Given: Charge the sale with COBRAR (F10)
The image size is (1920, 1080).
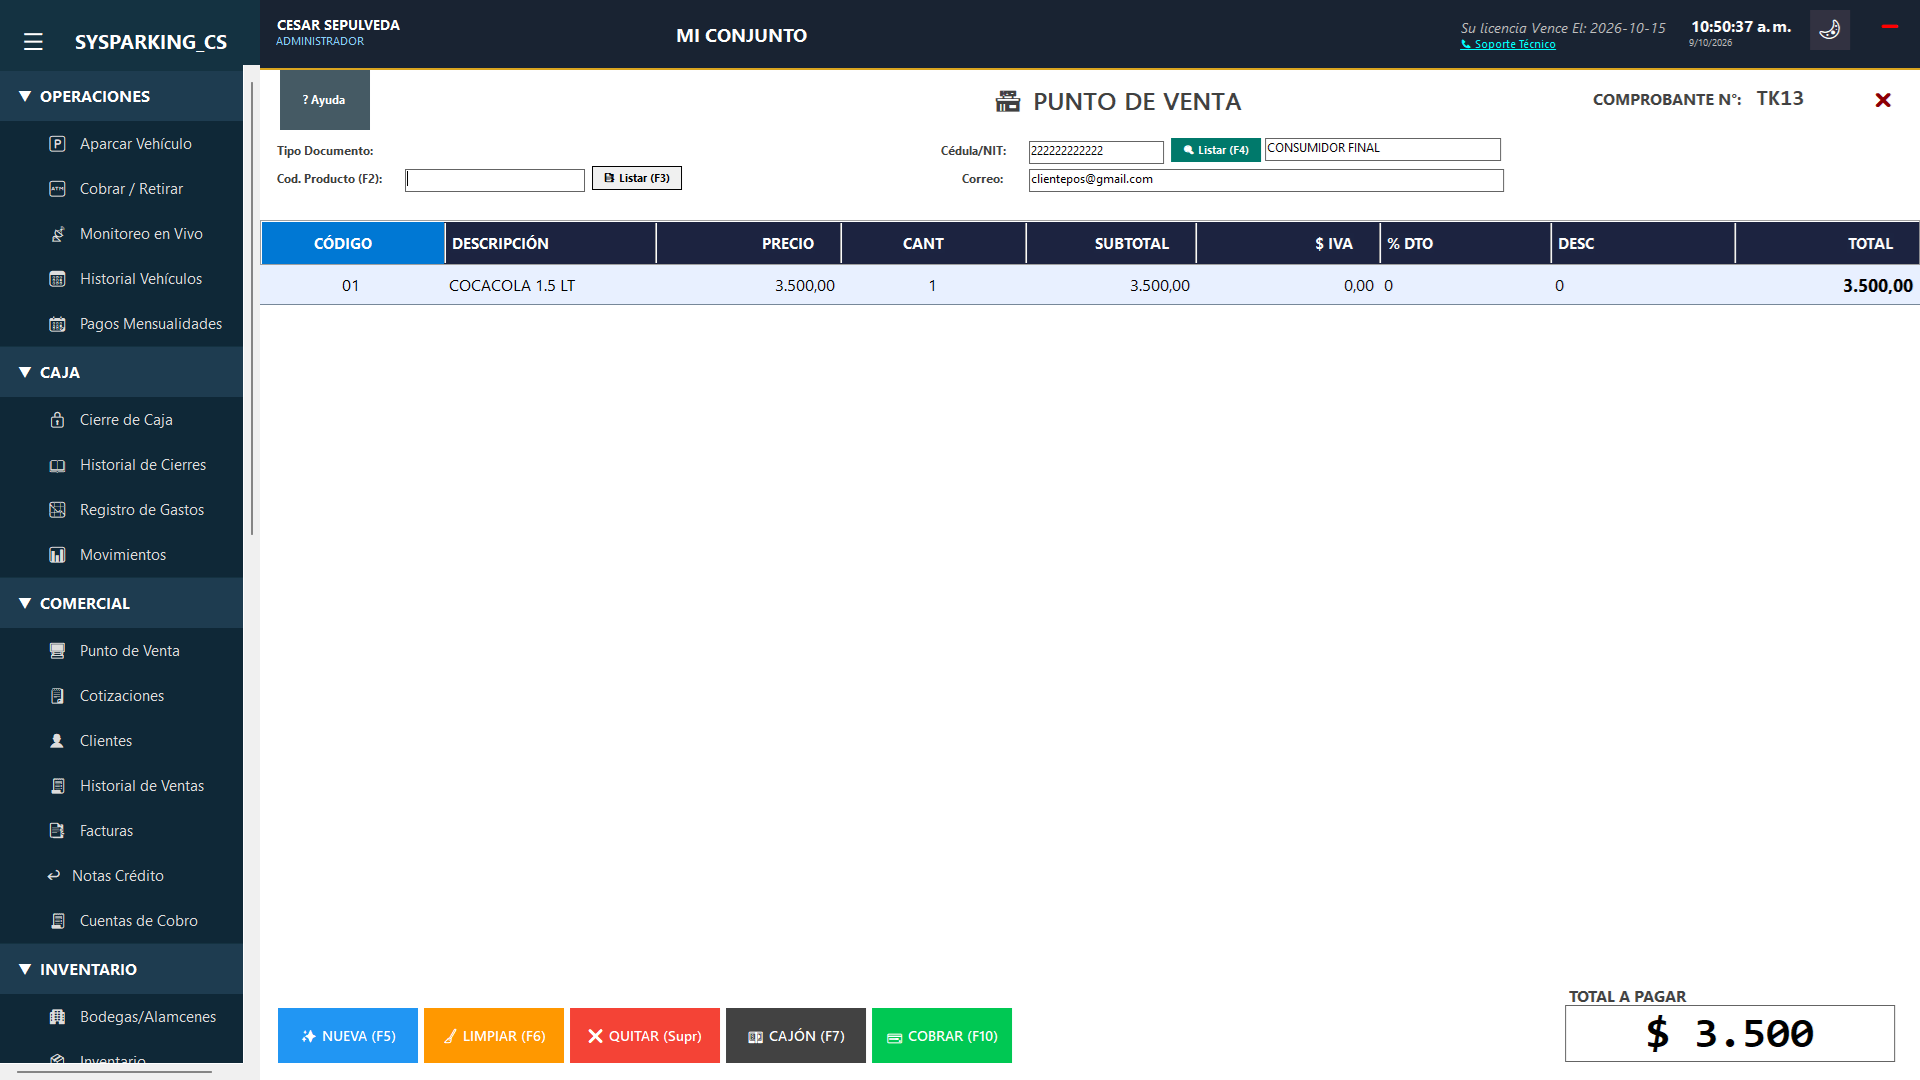Looking at the screenshot, I should coord(942,1036).
